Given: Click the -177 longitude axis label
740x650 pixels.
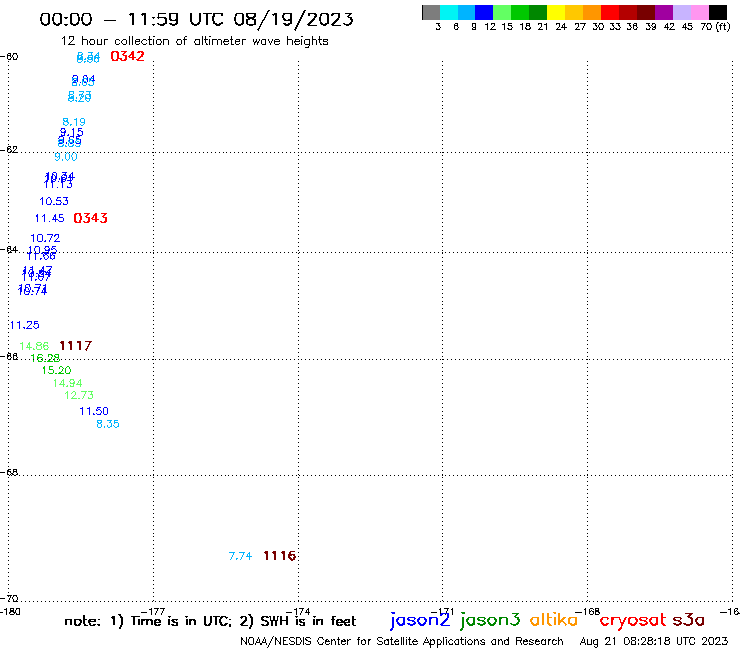Looking at the screenshot, I should (x=153, y=612).
